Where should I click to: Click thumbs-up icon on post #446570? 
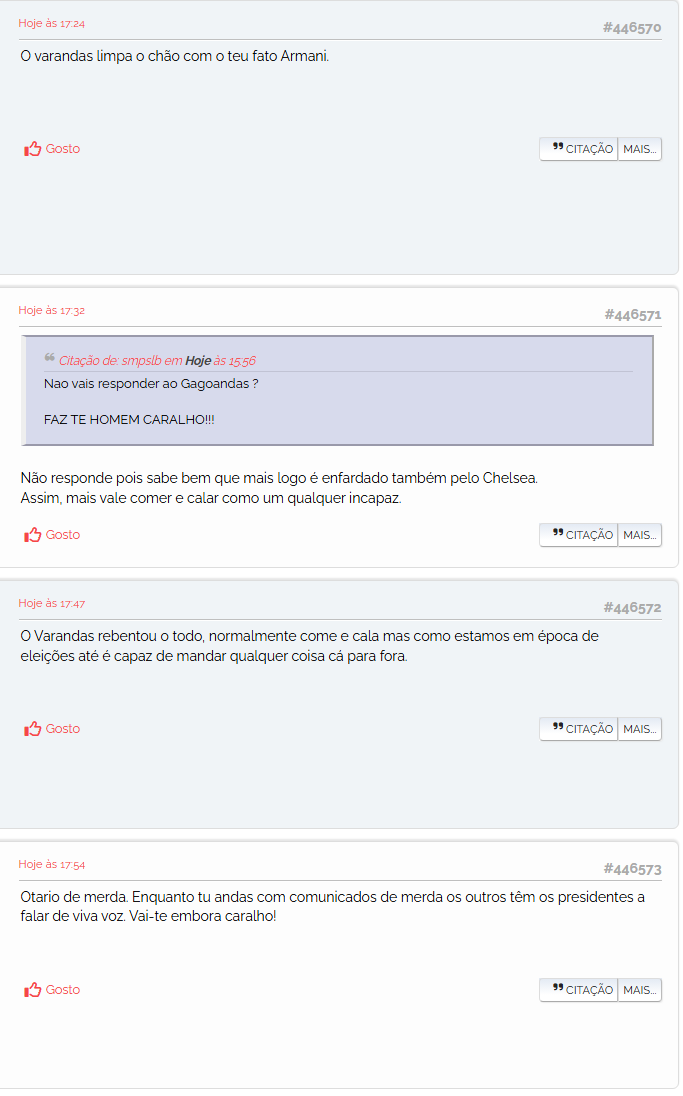[33, 149]
